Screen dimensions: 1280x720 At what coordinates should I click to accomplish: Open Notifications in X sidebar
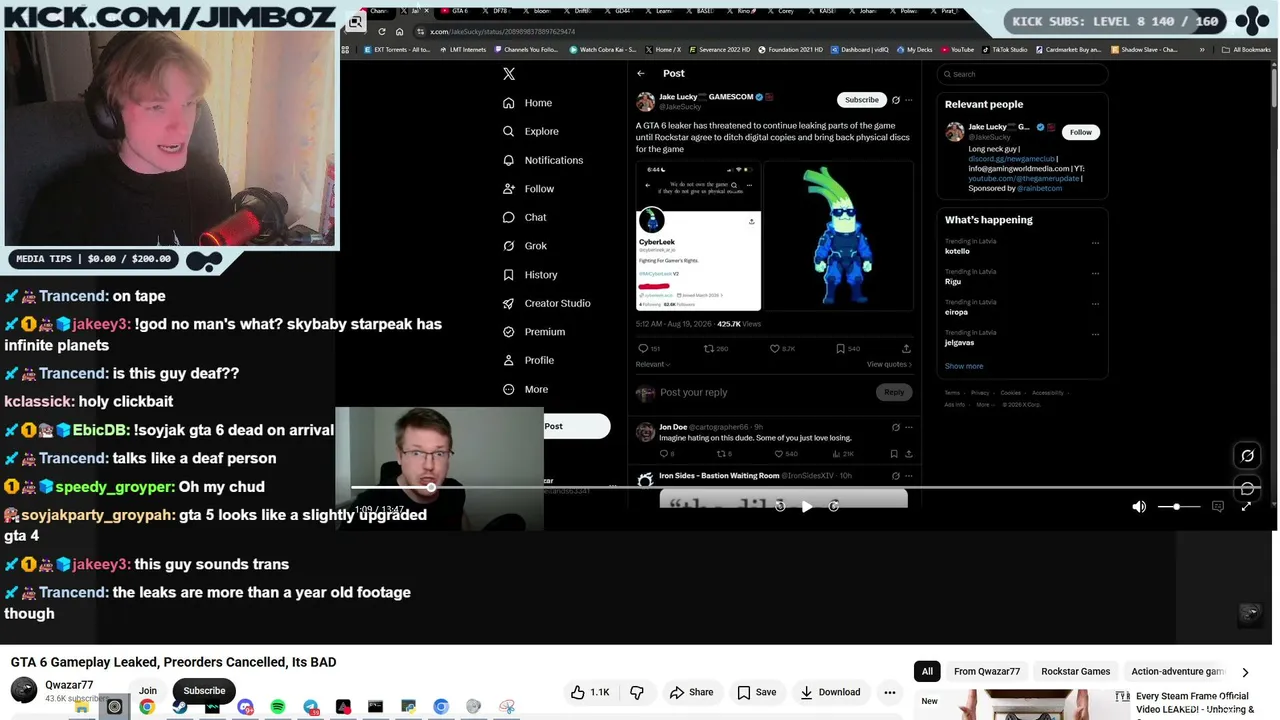point(543,160)
